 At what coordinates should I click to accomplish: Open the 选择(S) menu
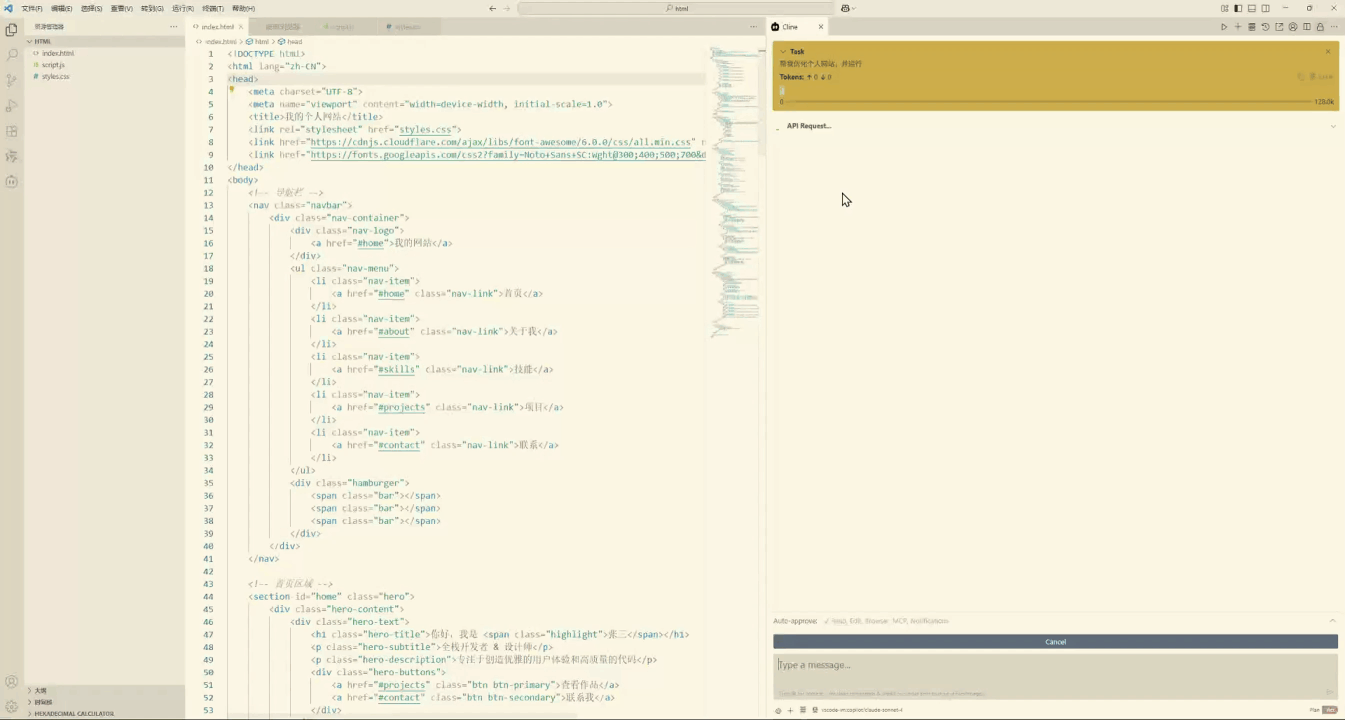91,8
